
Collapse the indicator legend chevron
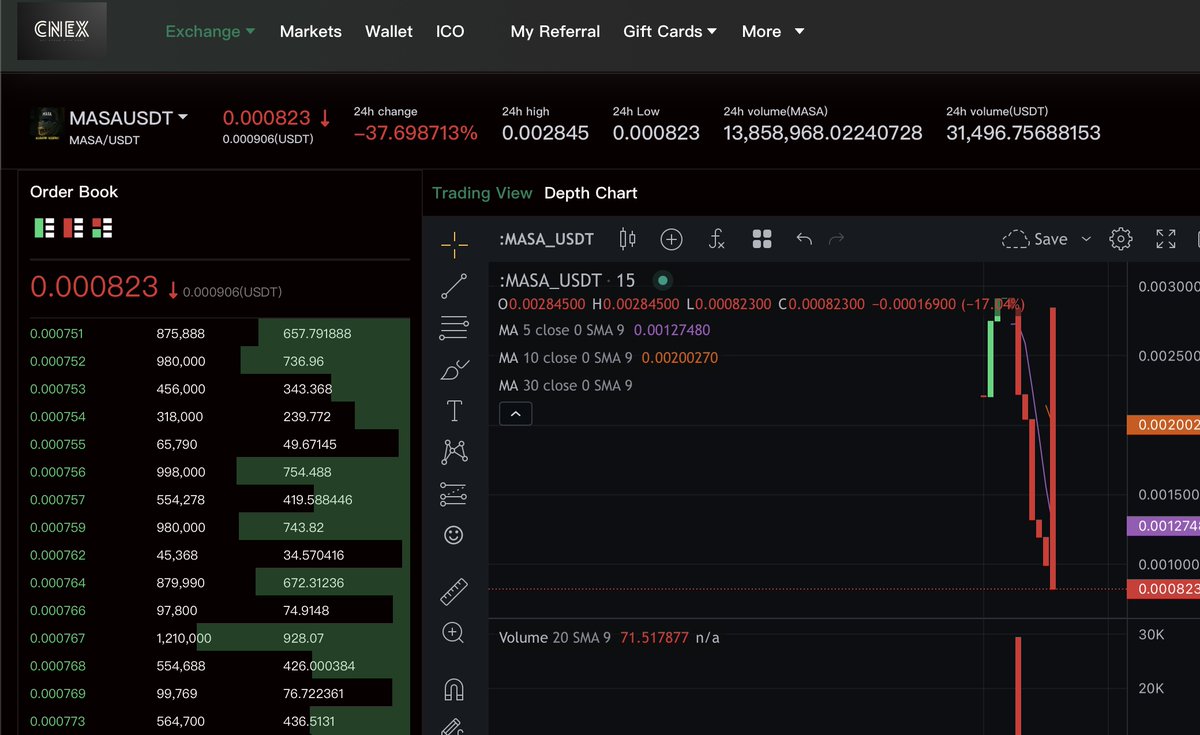point(515,413)
